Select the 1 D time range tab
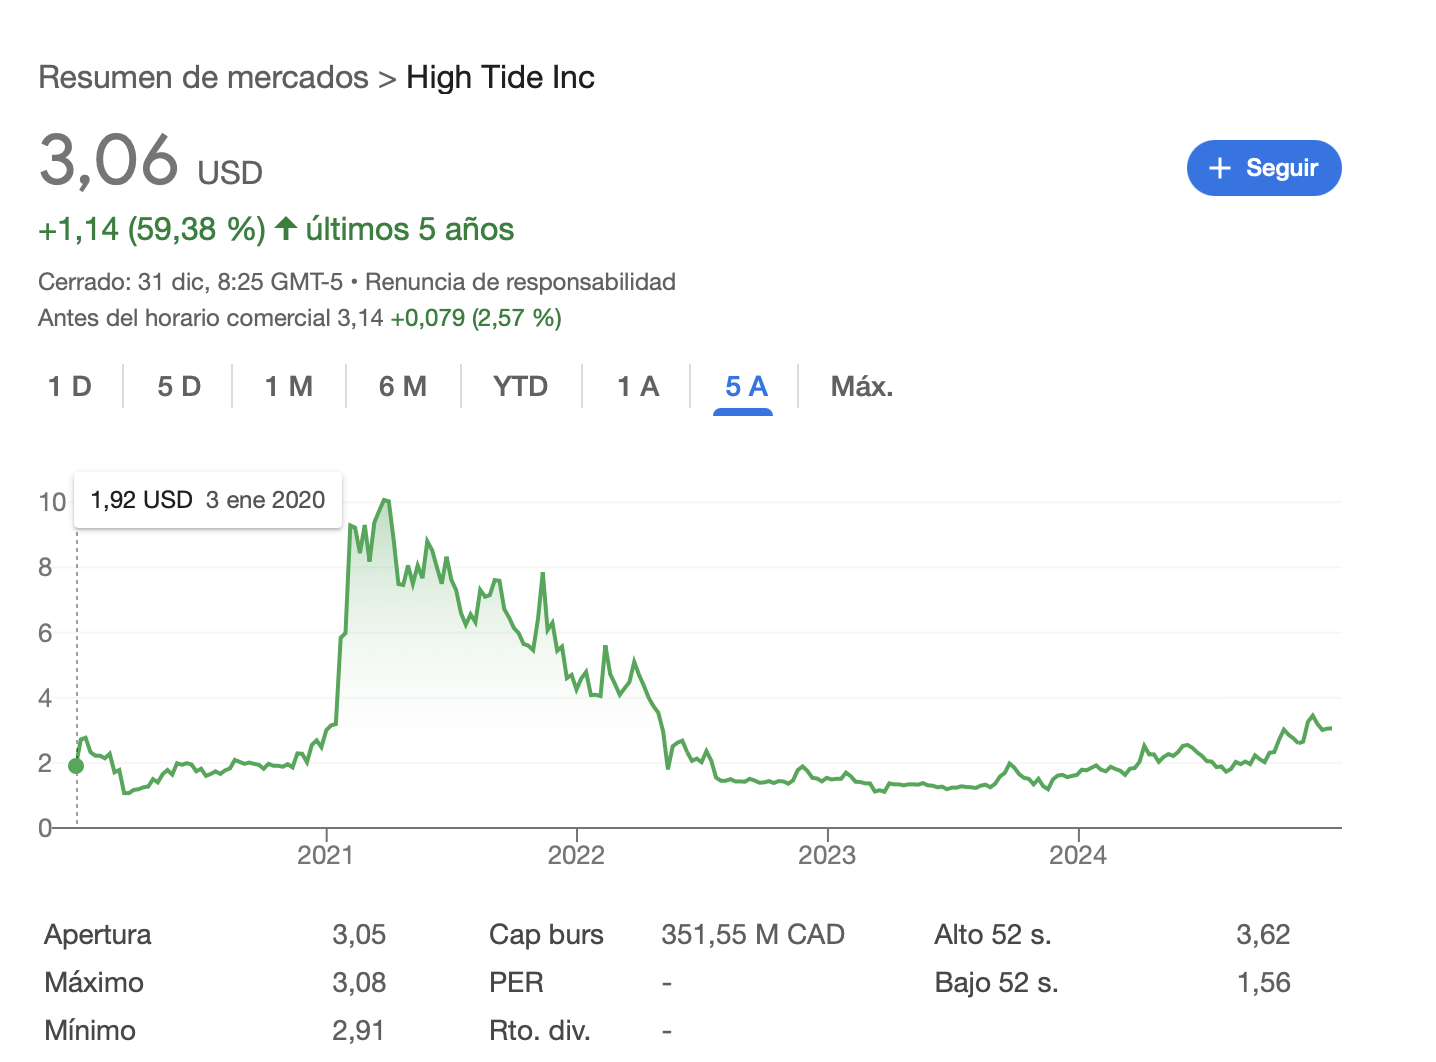The height and width of the screenshot is (1062, 1436). tap(70, 386)
